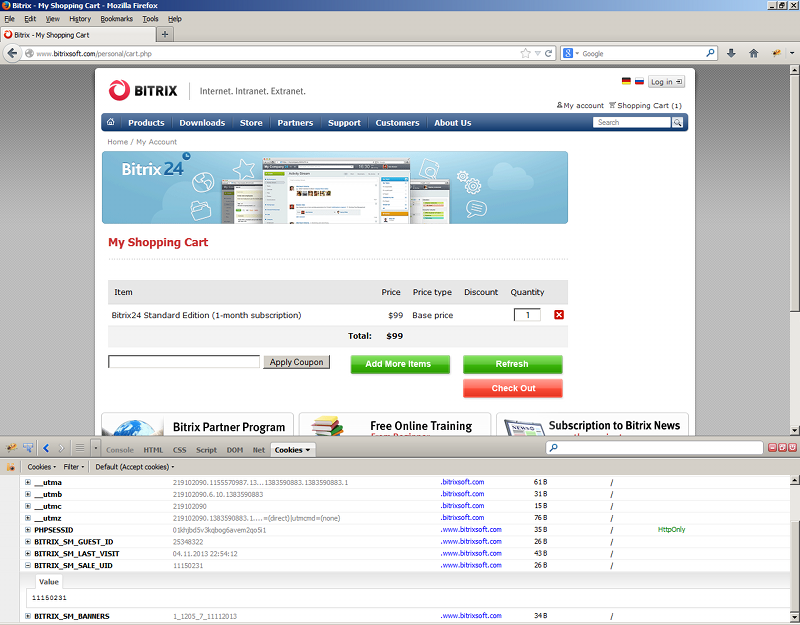This screenshot has height=625, width=800.
Task: Click the Firebug search input field
Action: 655,448
